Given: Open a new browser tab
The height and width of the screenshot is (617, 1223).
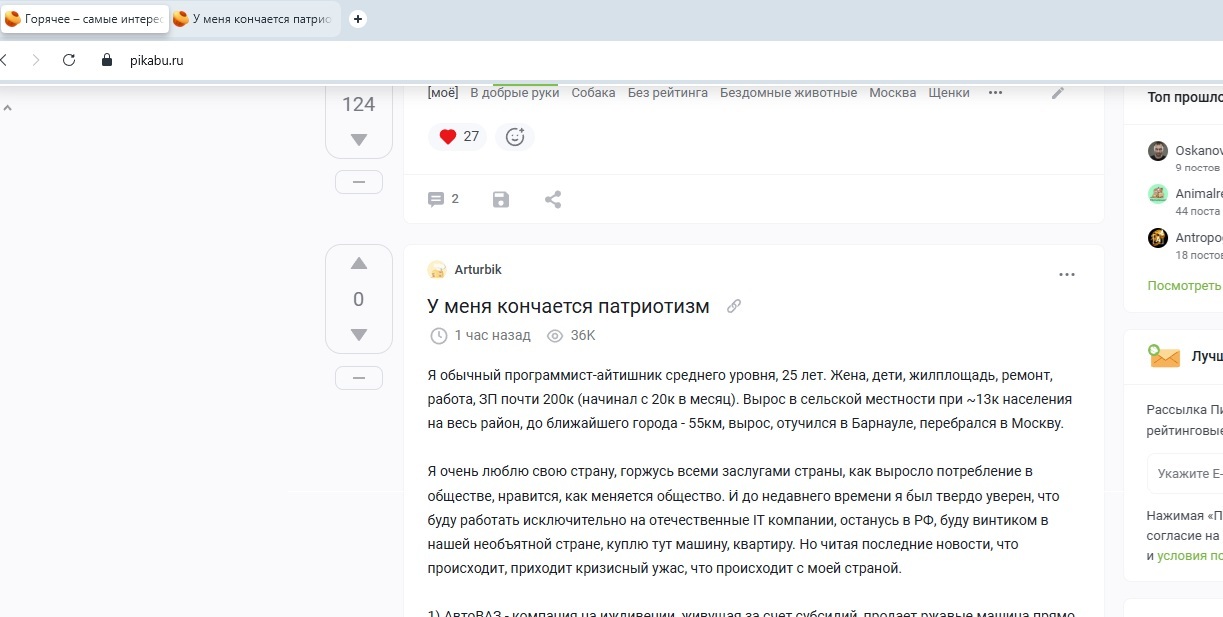Looking at the screenshot, I should click(358, 19).
